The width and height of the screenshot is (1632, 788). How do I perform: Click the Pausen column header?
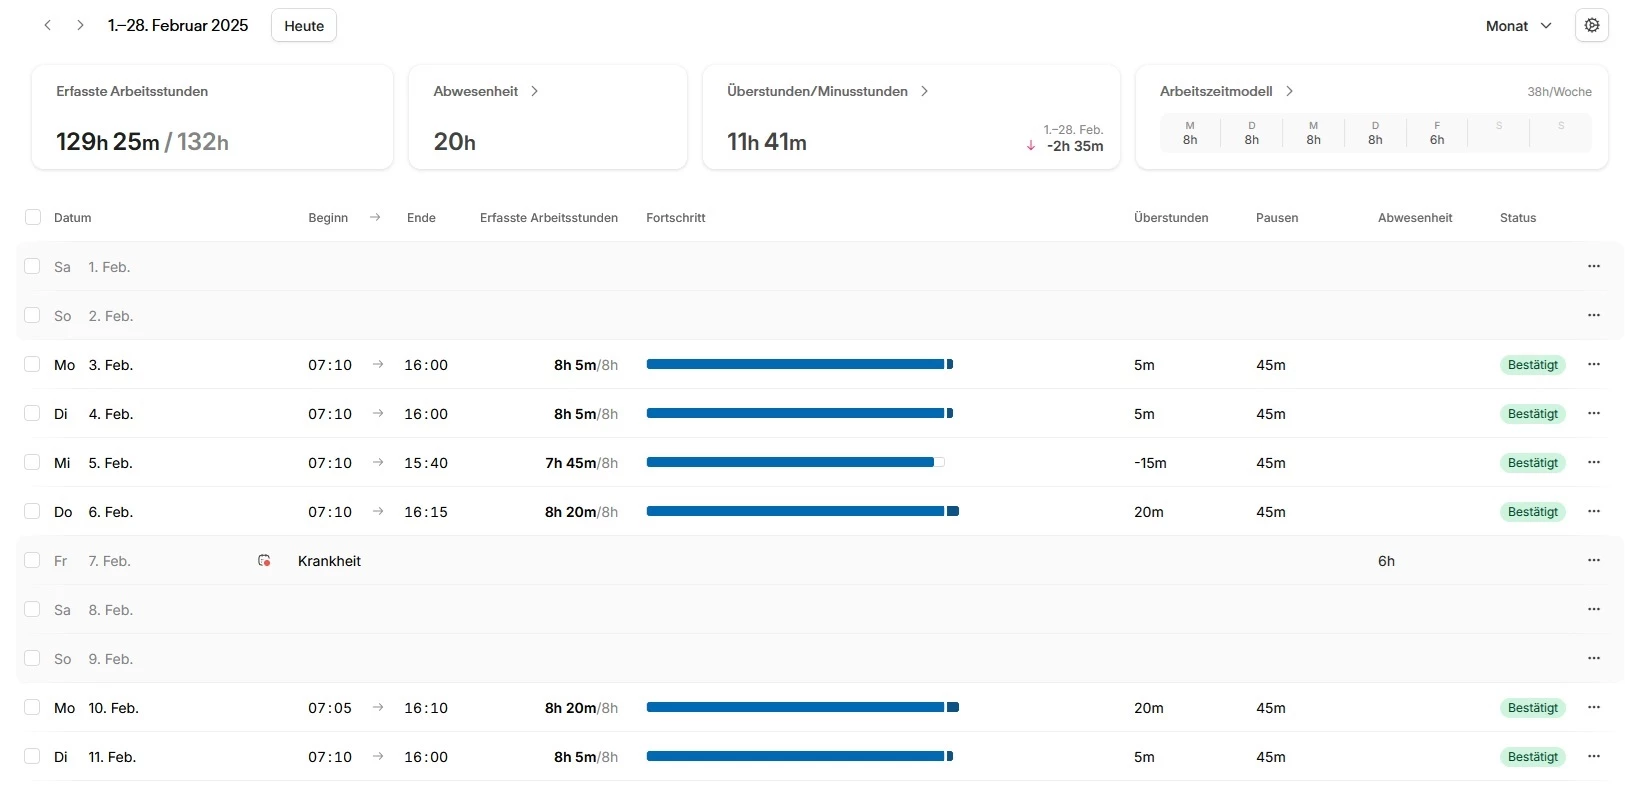(1277, 218)
